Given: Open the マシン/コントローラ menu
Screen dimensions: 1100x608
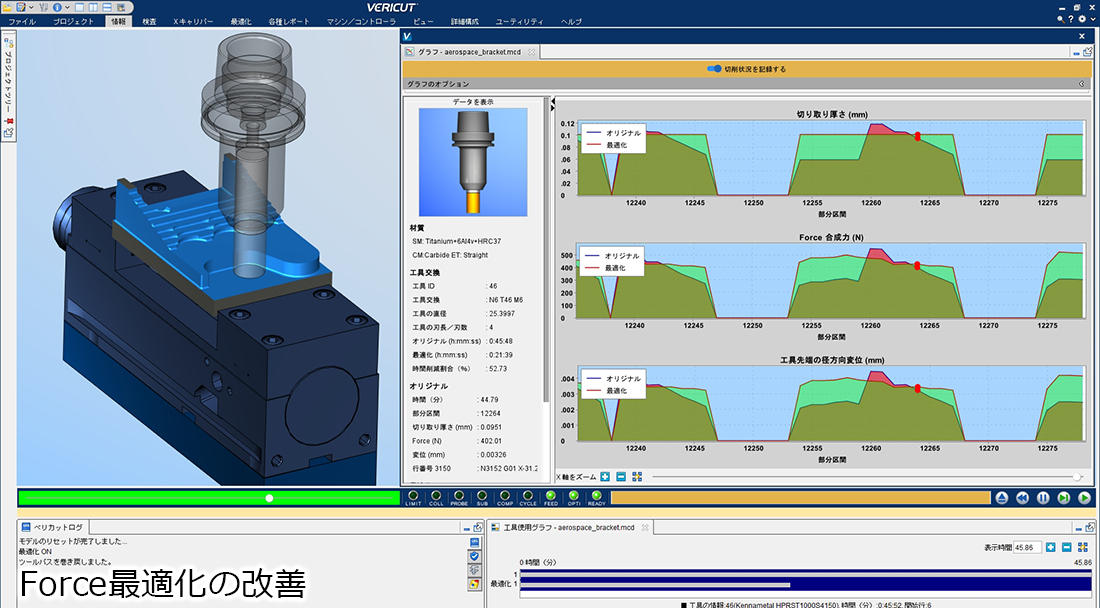Looking at the screenshot, I should 361,22.
